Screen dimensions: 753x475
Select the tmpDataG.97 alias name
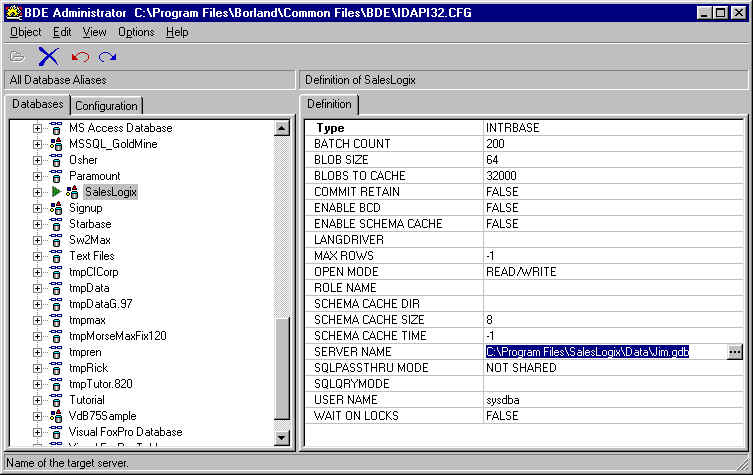[101, 304]
